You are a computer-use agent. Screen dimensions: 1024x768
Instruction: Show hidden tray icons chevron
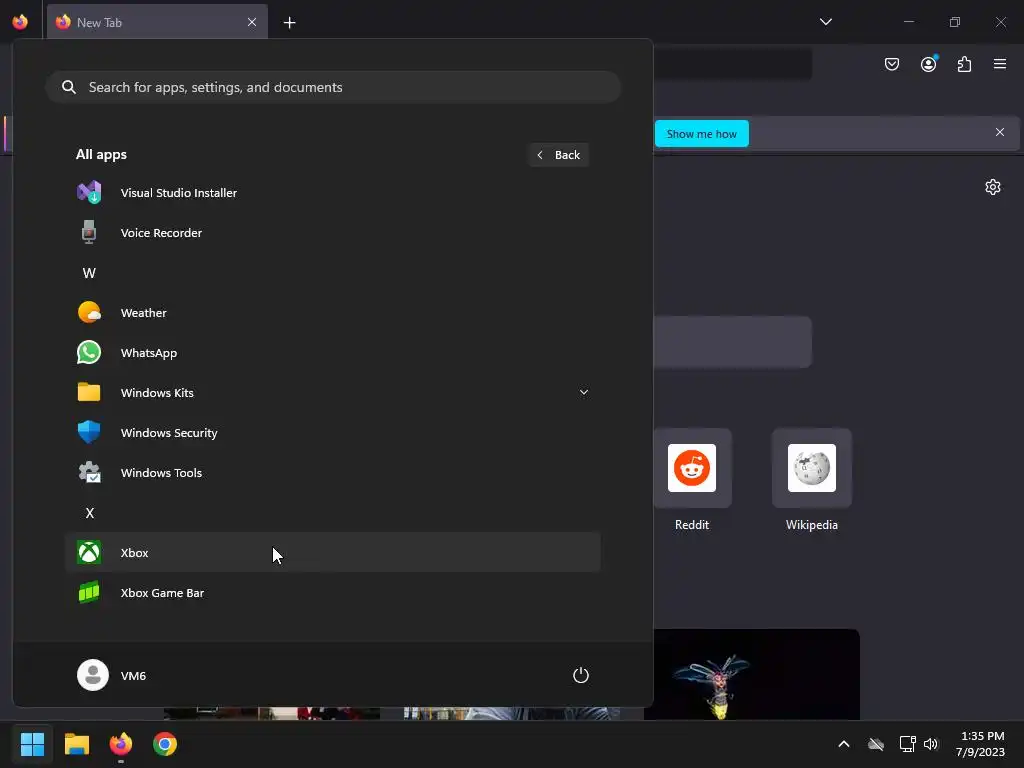844,744
